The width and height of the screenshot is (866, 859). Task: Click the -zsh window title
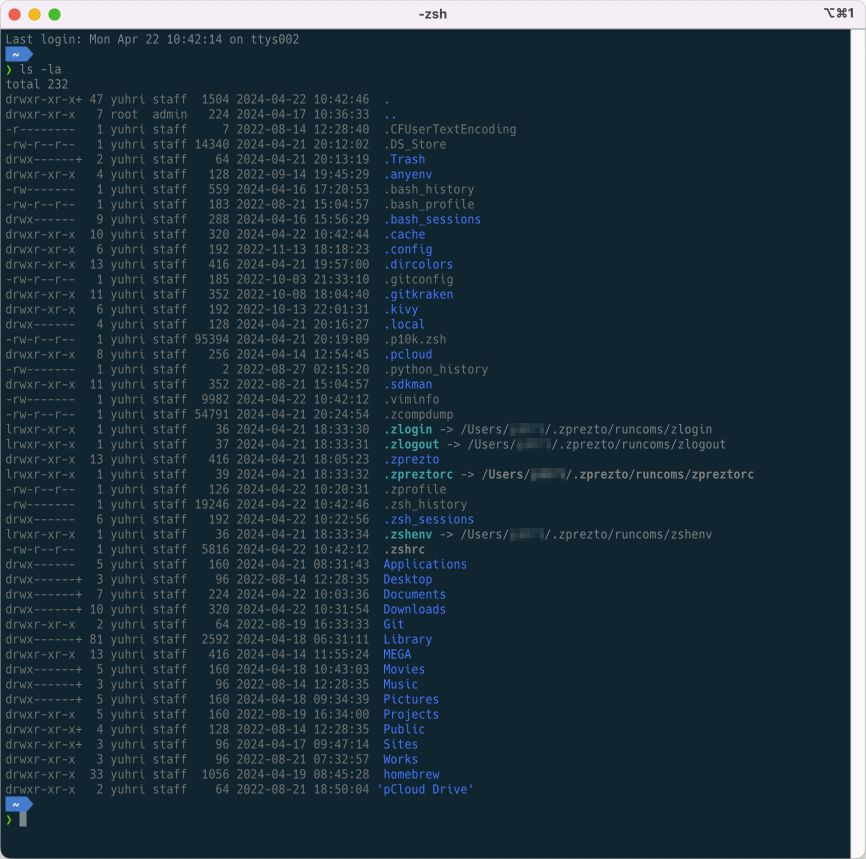click(x=432, y=14)
